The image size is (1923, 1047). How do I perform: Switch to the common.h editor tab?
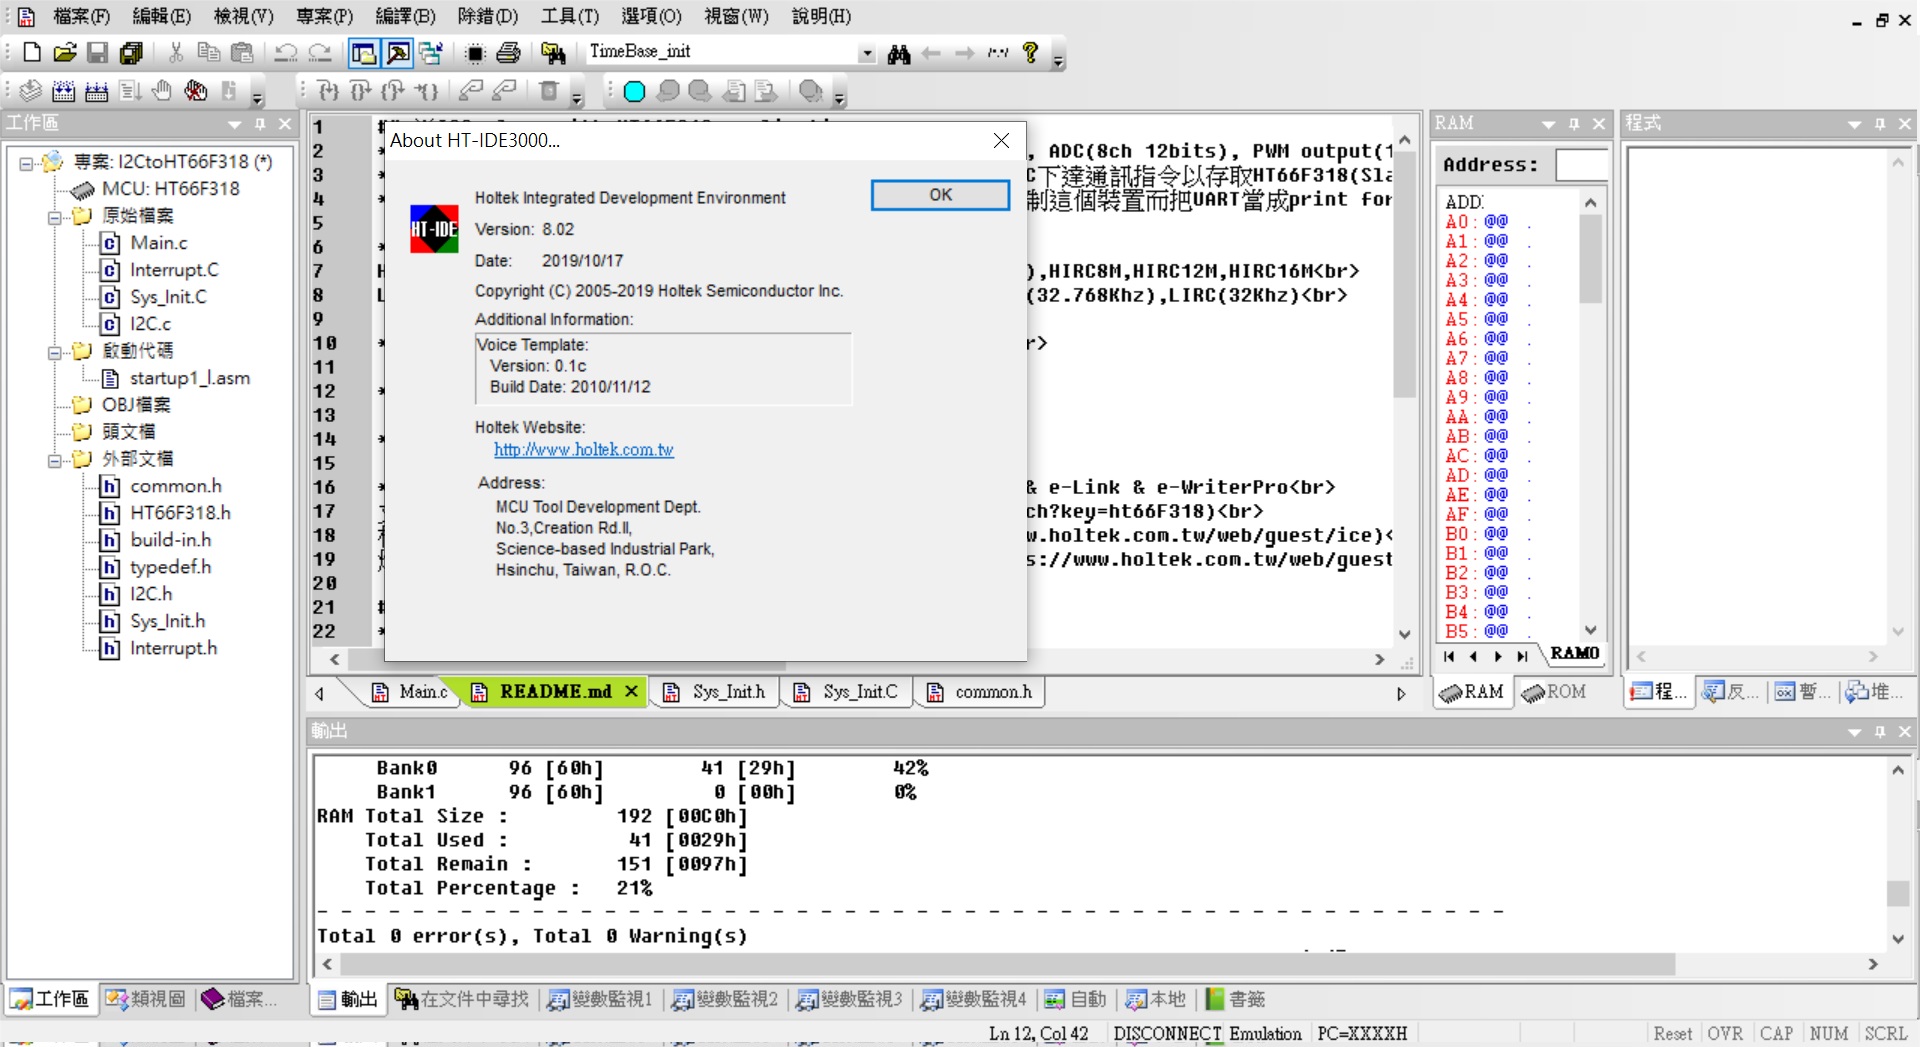pyautogui.click(x=980, y=692)
